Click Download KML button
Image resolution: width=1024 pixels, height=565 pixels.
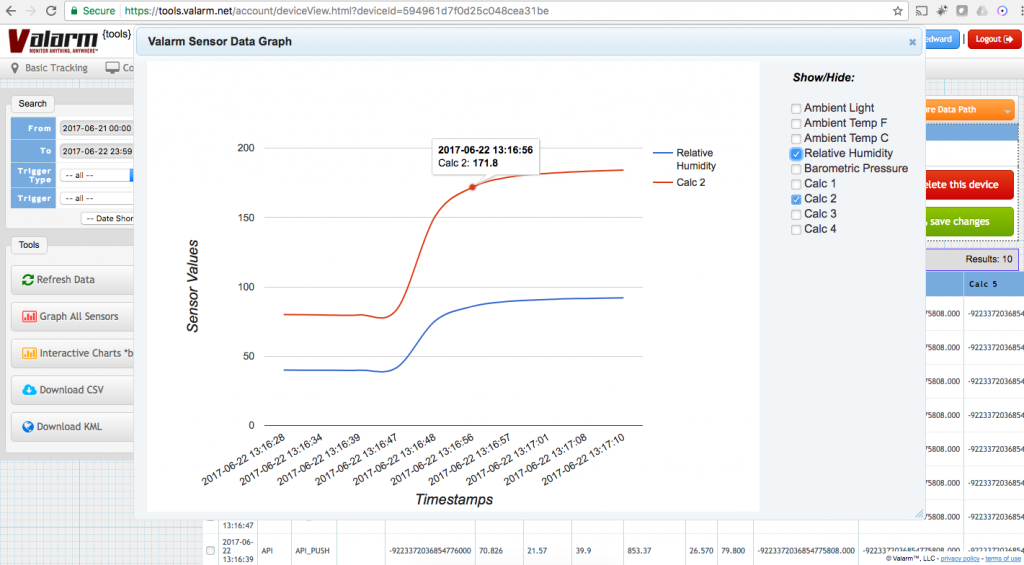click(72, 427)
